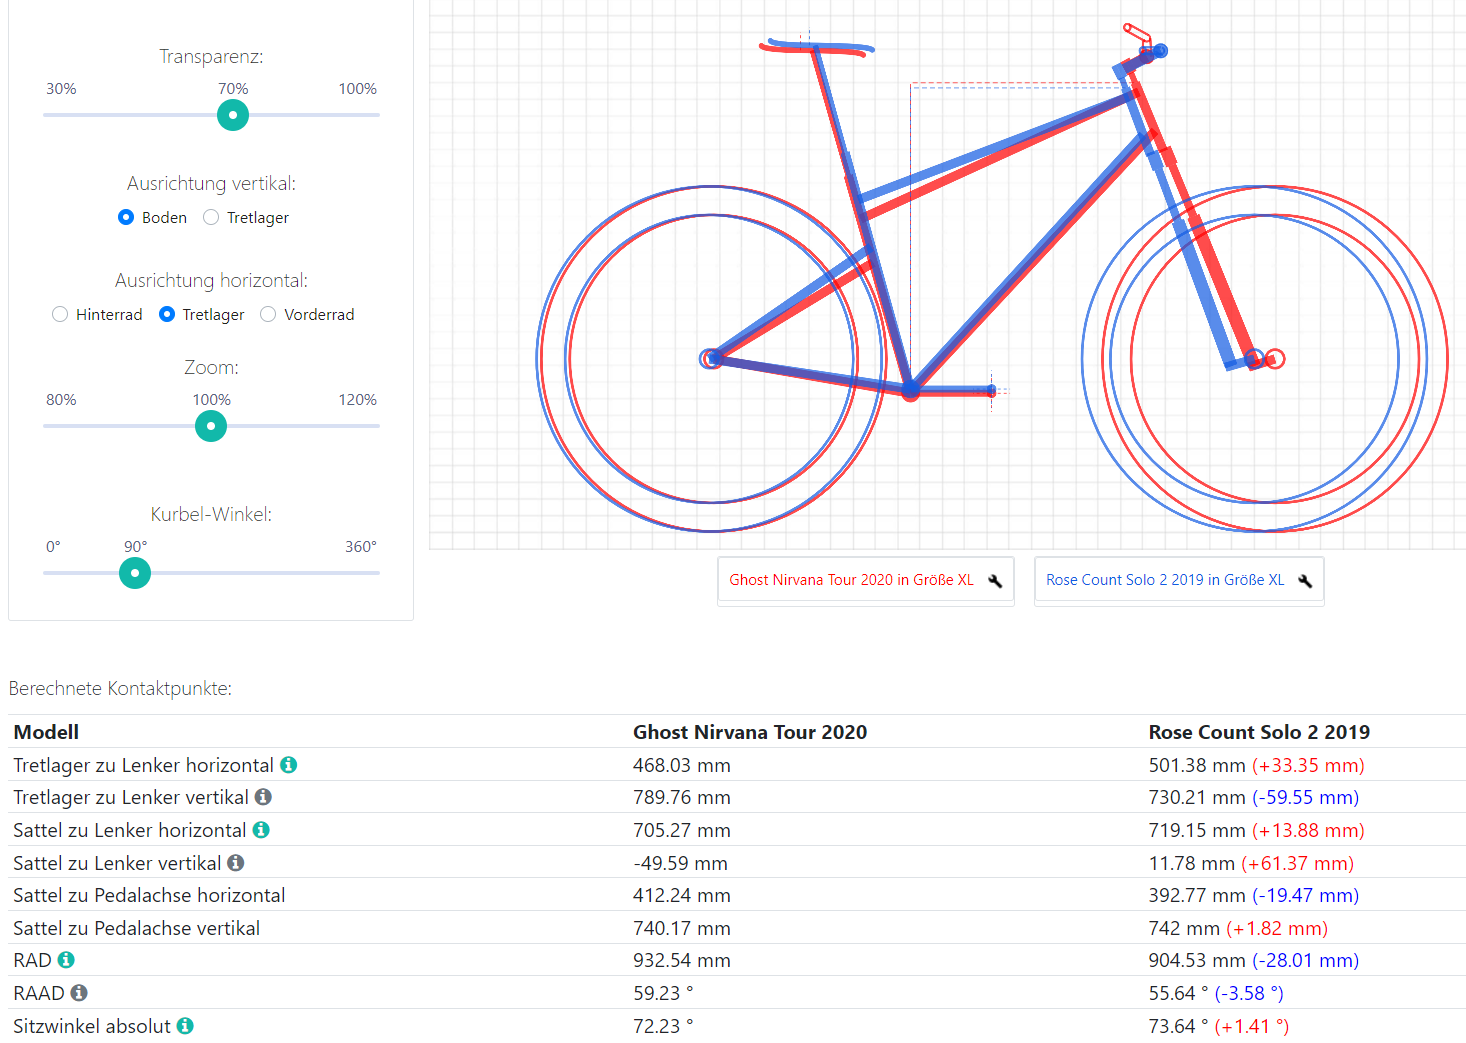Click Sattel zu Pedalachse horizontal row label
Screen dimensions: 1466x1043
pos(149,895)
